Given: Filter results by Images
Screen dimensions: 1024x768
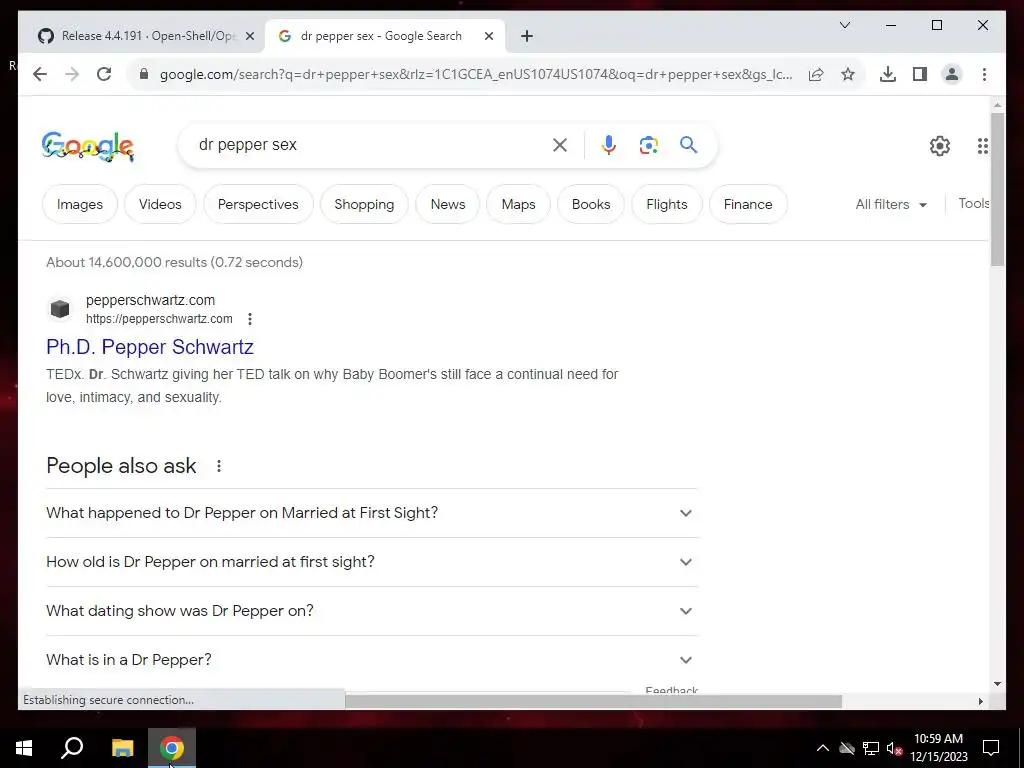Looking at the screenshot, I should tap(80, 204).
